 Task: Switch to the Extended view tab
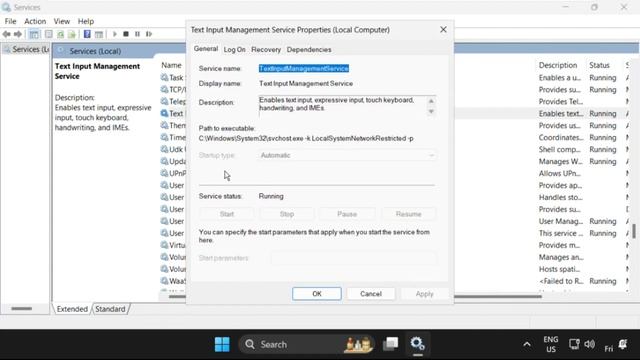[x=72, y=309]
